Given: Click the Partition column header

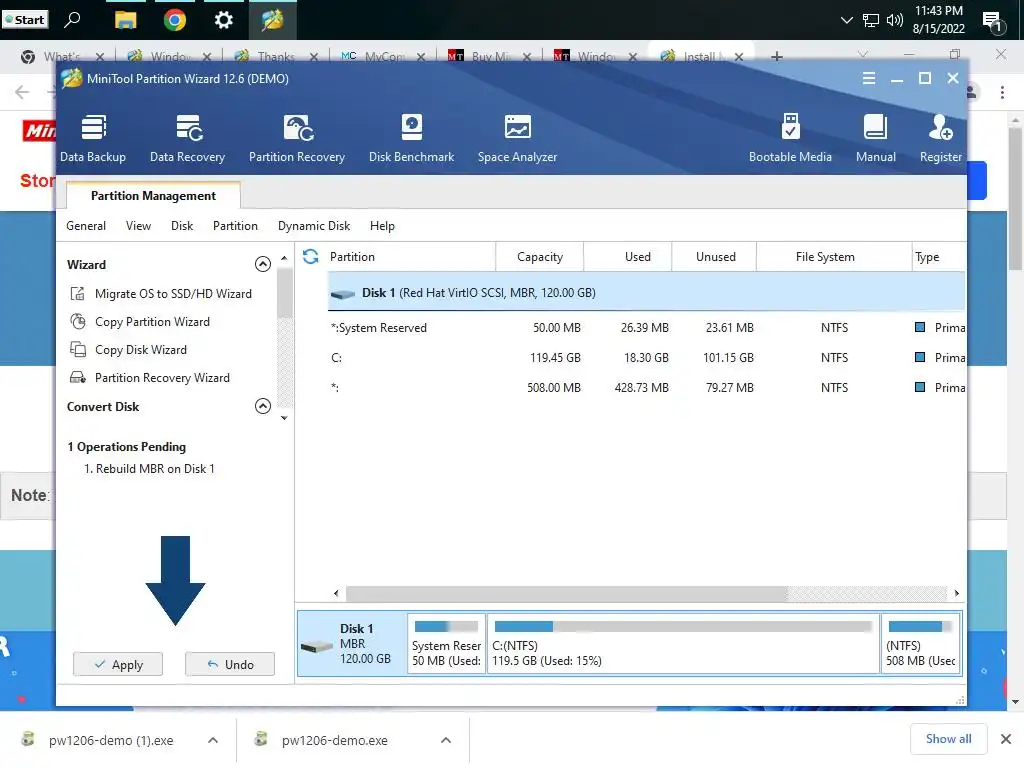Looking at the screenshot, I should tap(410, 257).
